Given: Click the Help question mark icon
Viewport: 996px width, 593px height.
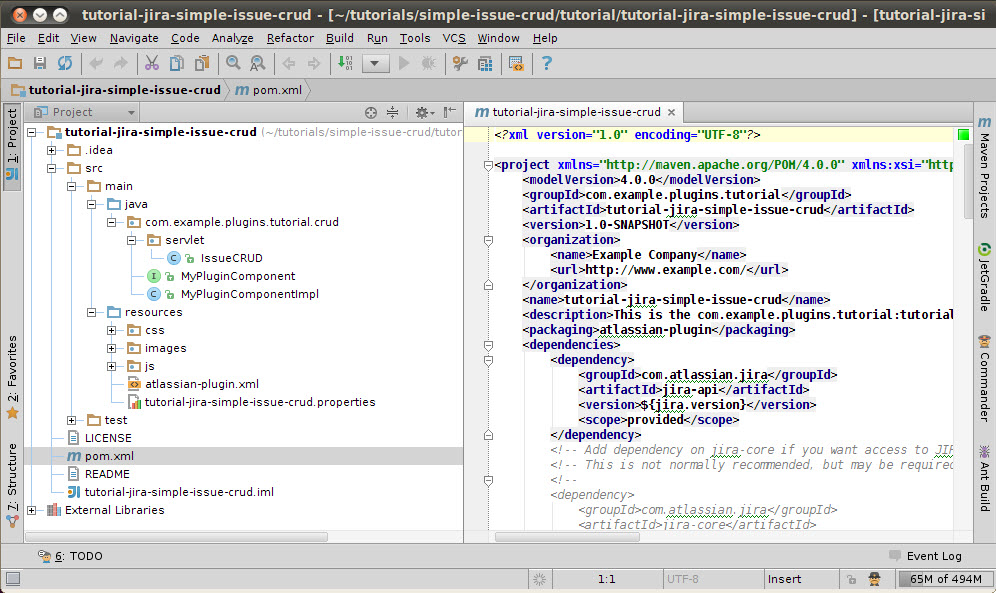Looking at the screenshot, I should (546, 63).
